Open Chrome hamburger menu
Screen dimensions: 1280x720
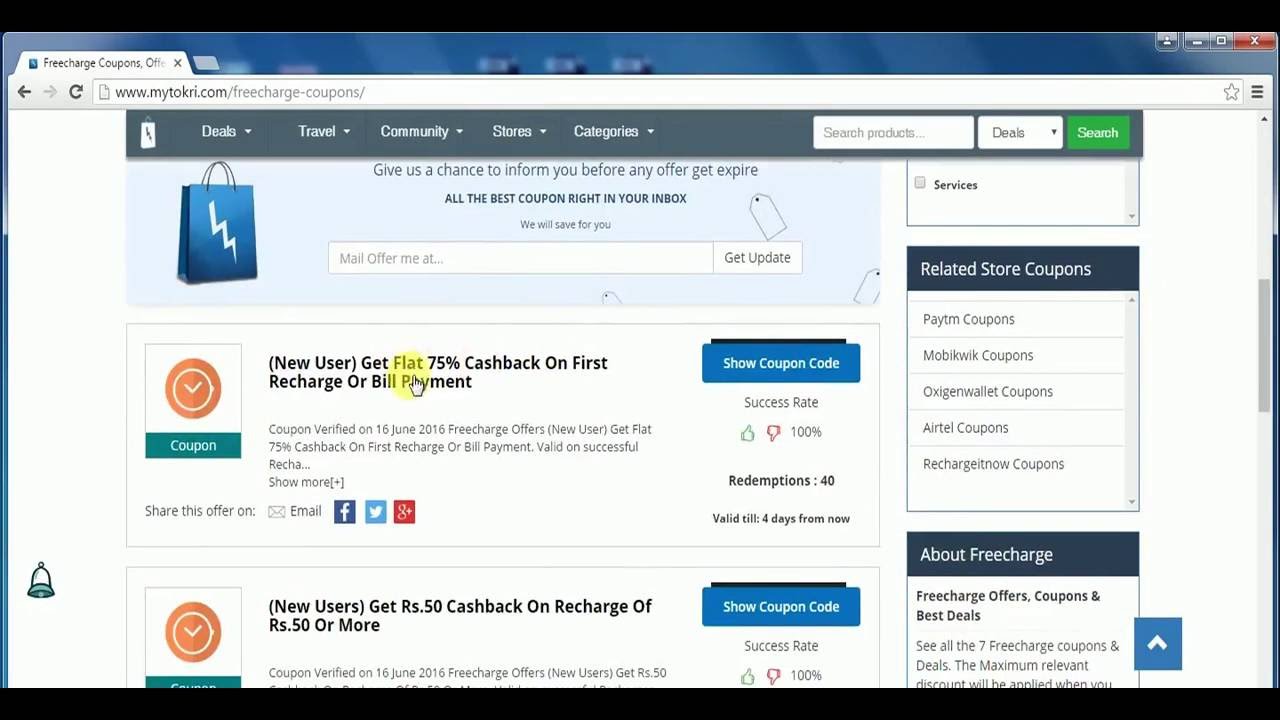pos(1258,92)
